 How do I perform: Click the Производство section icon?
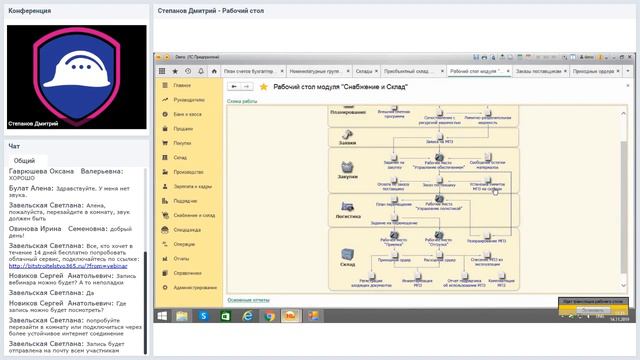pos(165,172)
